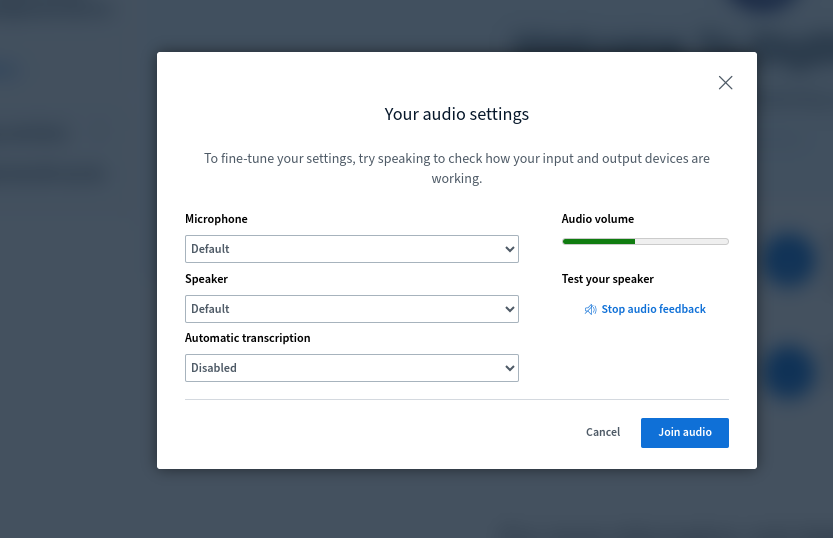833x538 pixels.
Task: Expand the Automatic transcription dropdown
Action: (351, 368)
